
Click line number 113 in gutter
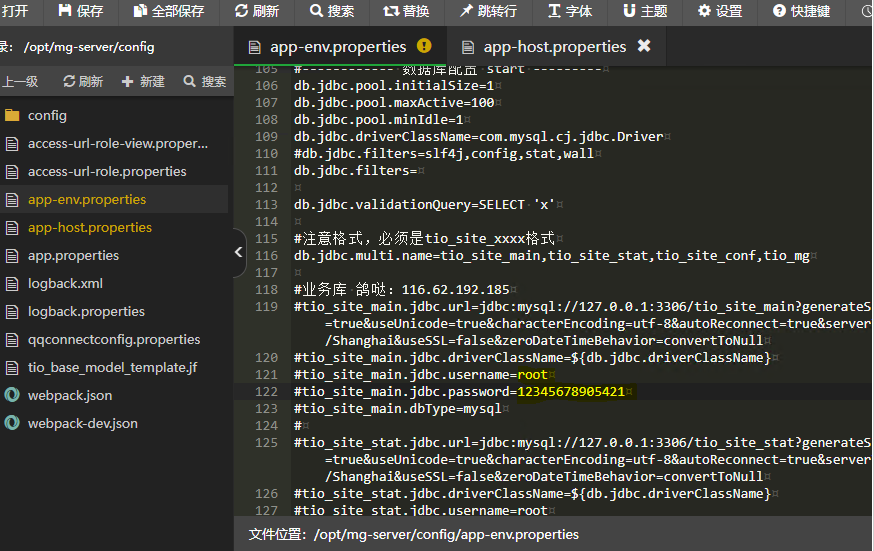(x=266, y=204)
